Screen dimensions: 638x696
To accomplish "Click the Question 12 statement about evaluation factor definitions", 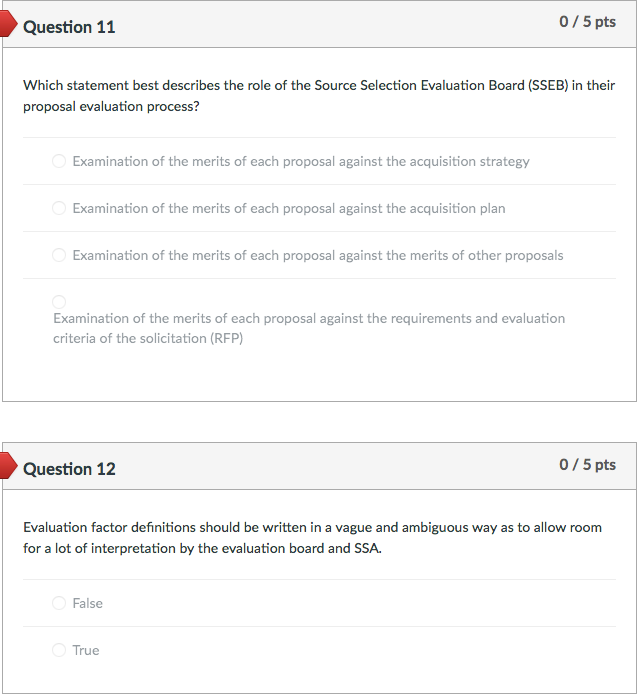I will 312,537.
